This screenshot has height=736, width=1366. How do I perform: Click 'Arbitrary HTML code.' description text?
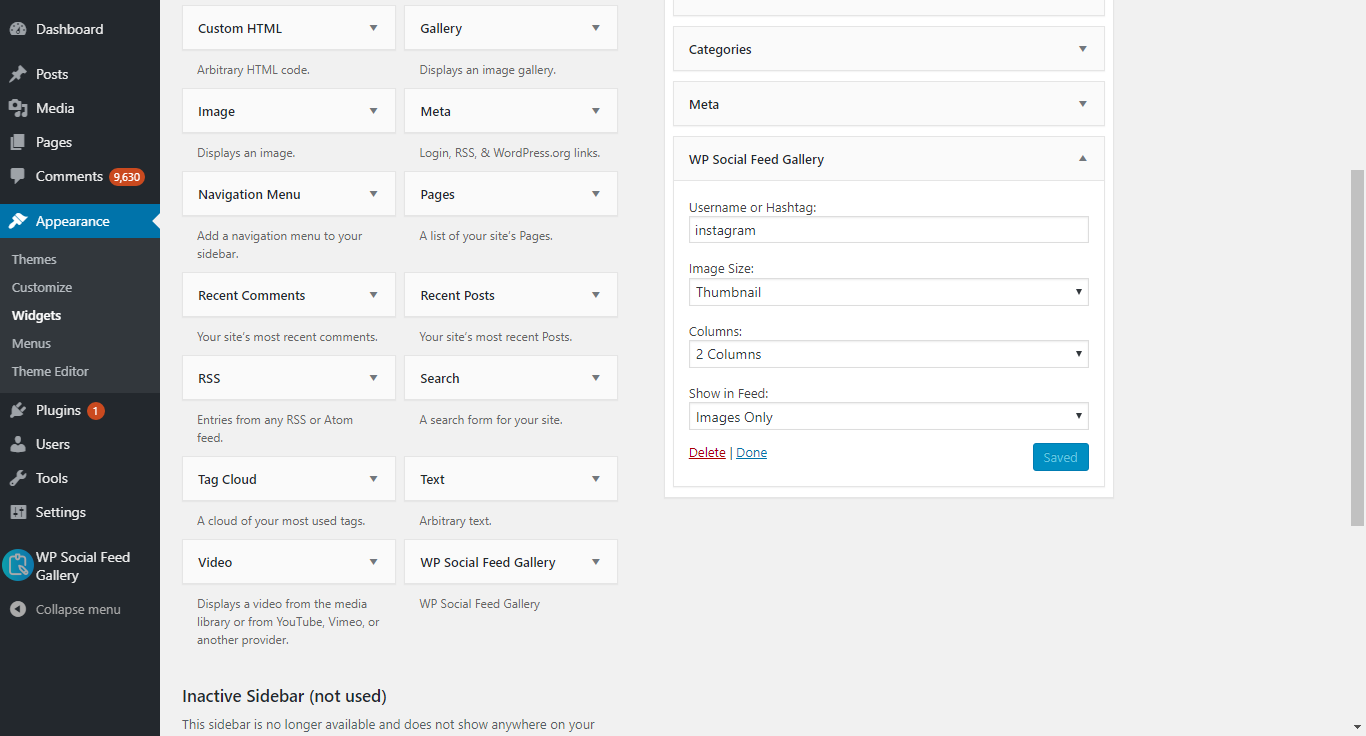pyautogui.click(x=253, y=70)
